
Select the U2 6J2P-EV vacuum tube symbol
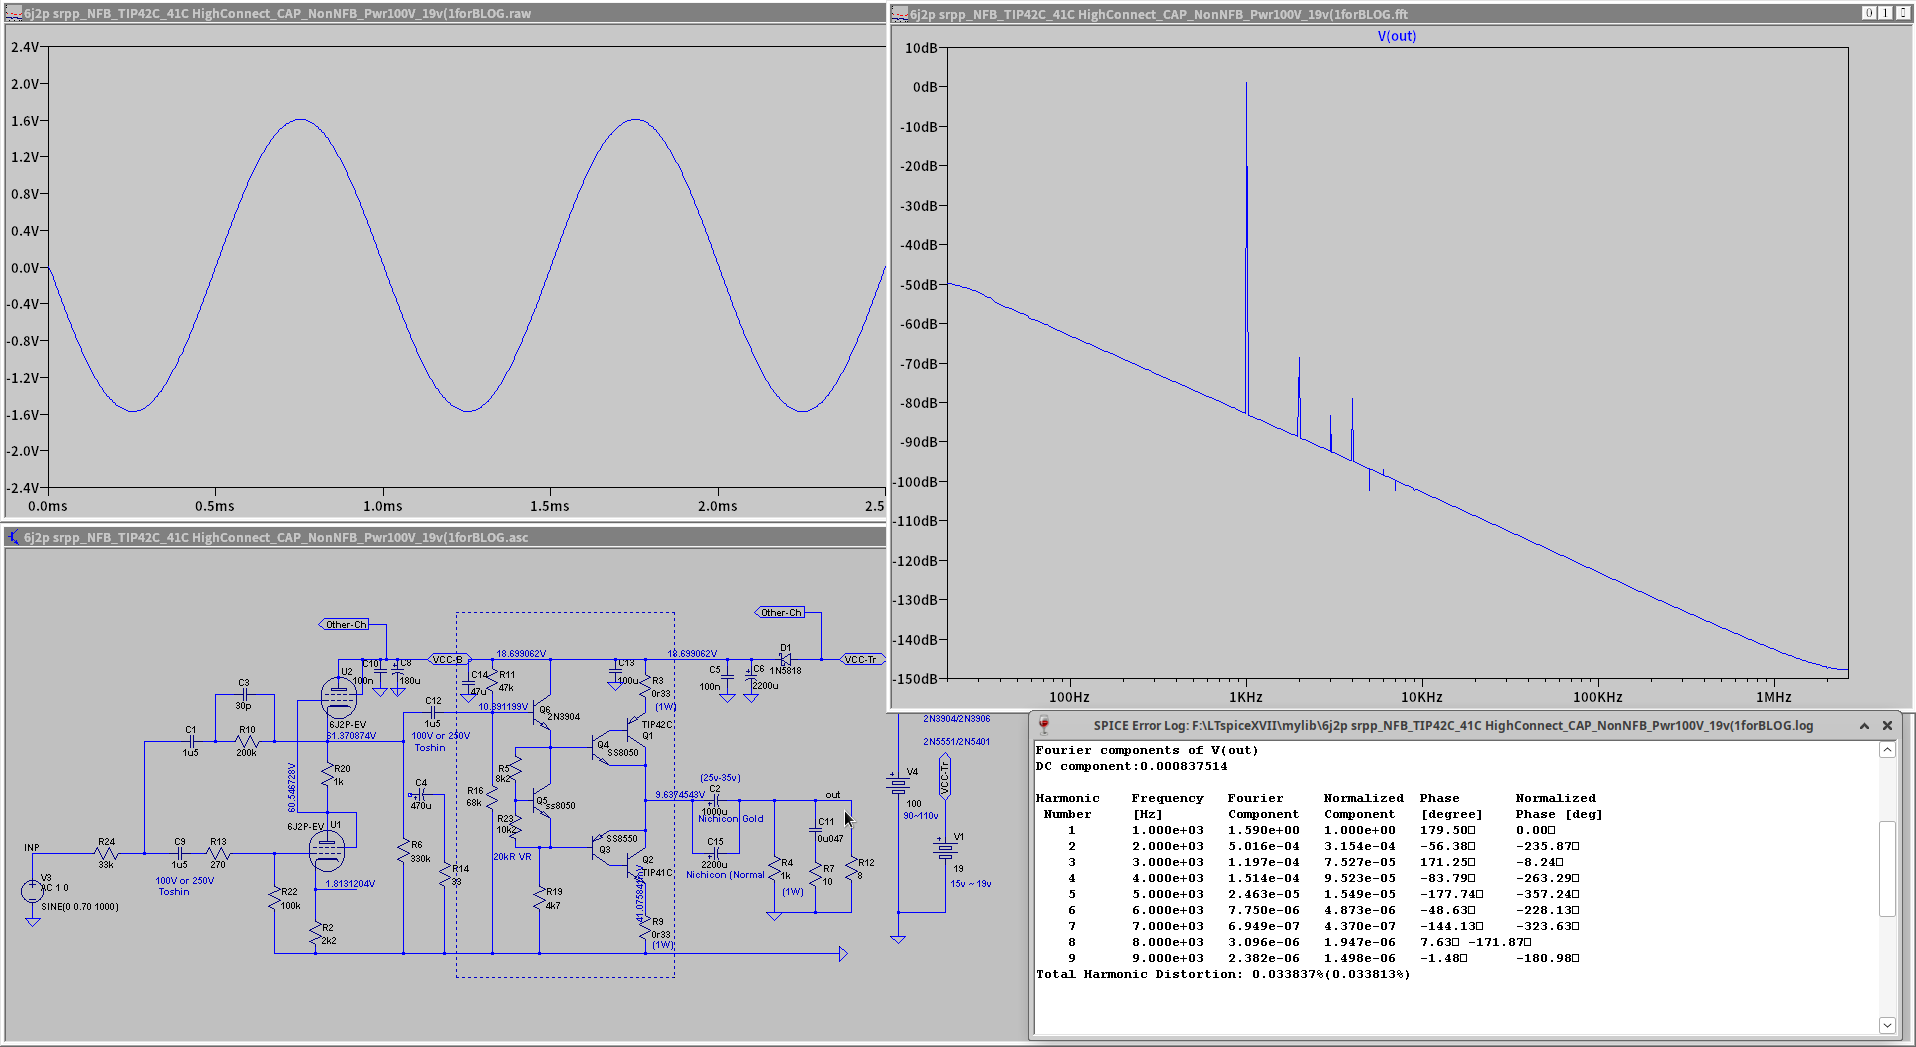point(338,696)
